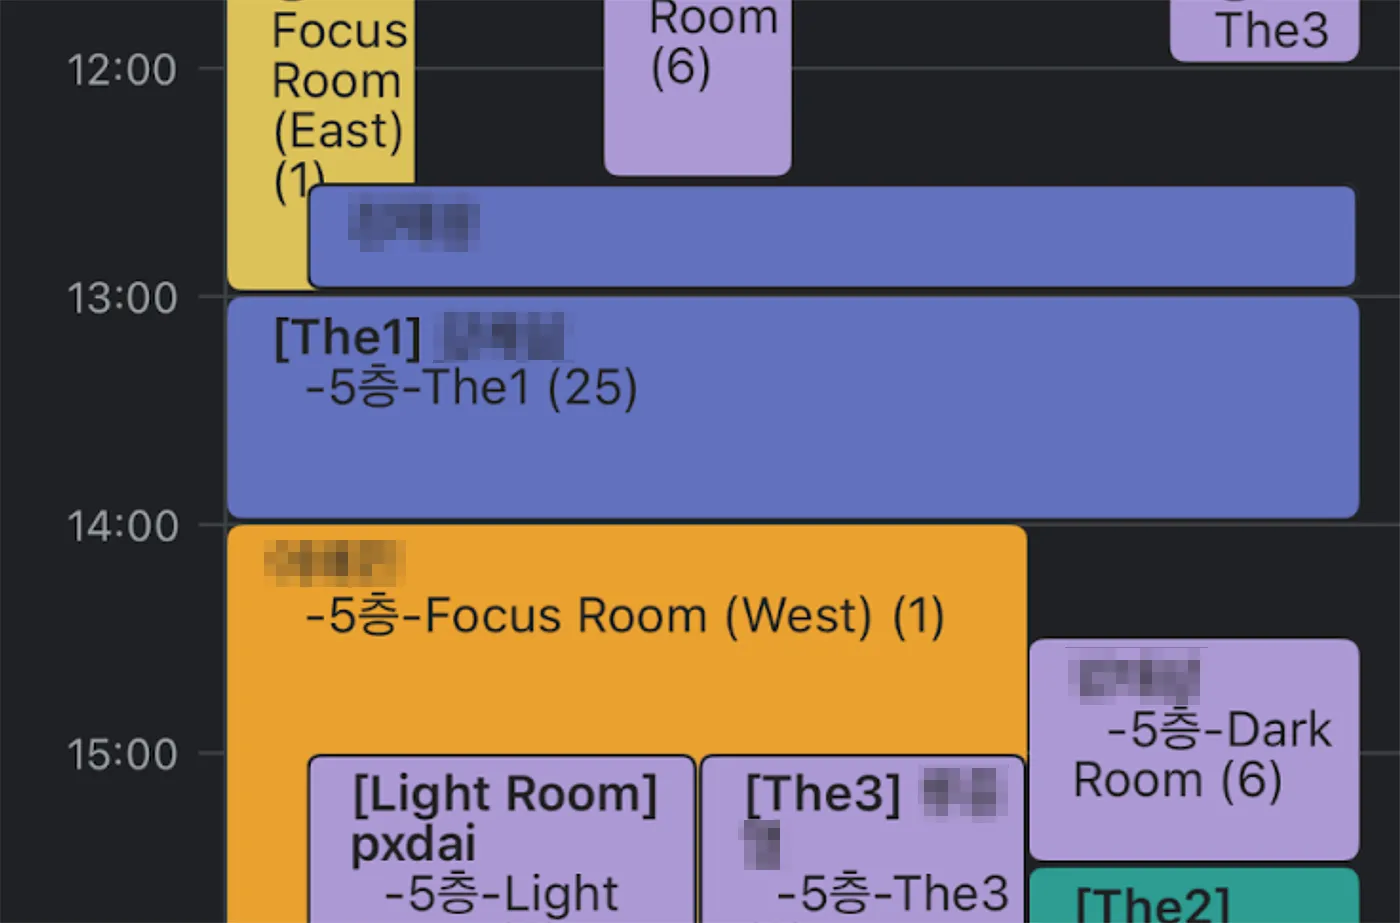This screenshot has width=1400, height=923.
Task: Click the 13:00 time label
Action: pyautogui.click(x=122, y=298)
